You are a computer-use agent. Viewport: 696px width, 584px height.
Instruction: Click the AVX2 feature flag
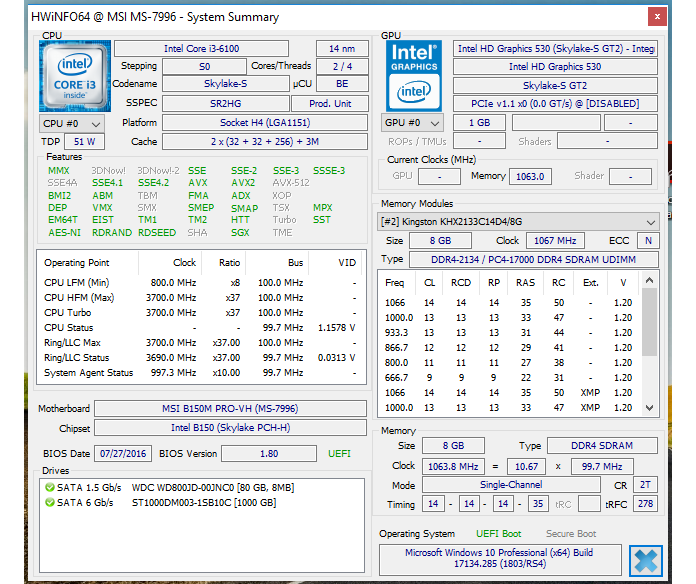pyautogui.click(x=243, y=183)
